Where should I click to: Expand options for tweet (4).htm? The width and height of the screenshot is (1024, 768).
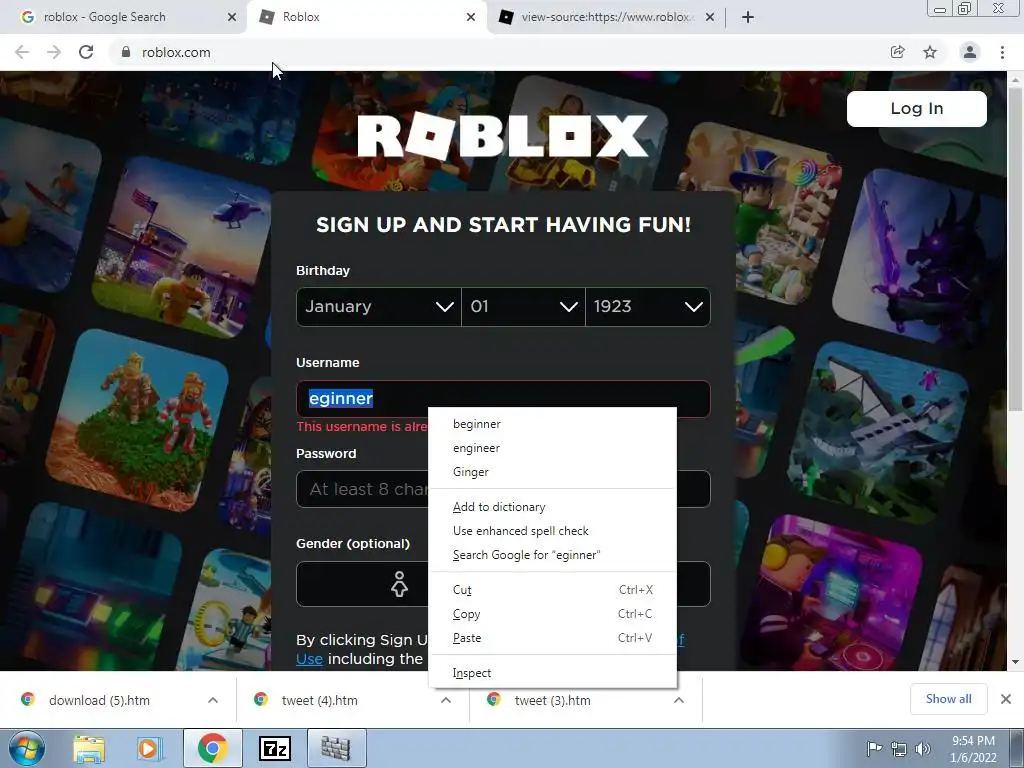click(x=446, y=700)
